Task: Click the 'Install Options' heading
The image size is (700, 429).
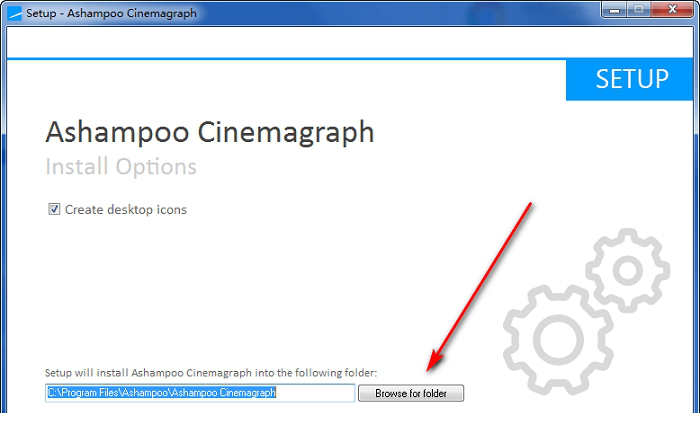Action: tap(121, 167)
